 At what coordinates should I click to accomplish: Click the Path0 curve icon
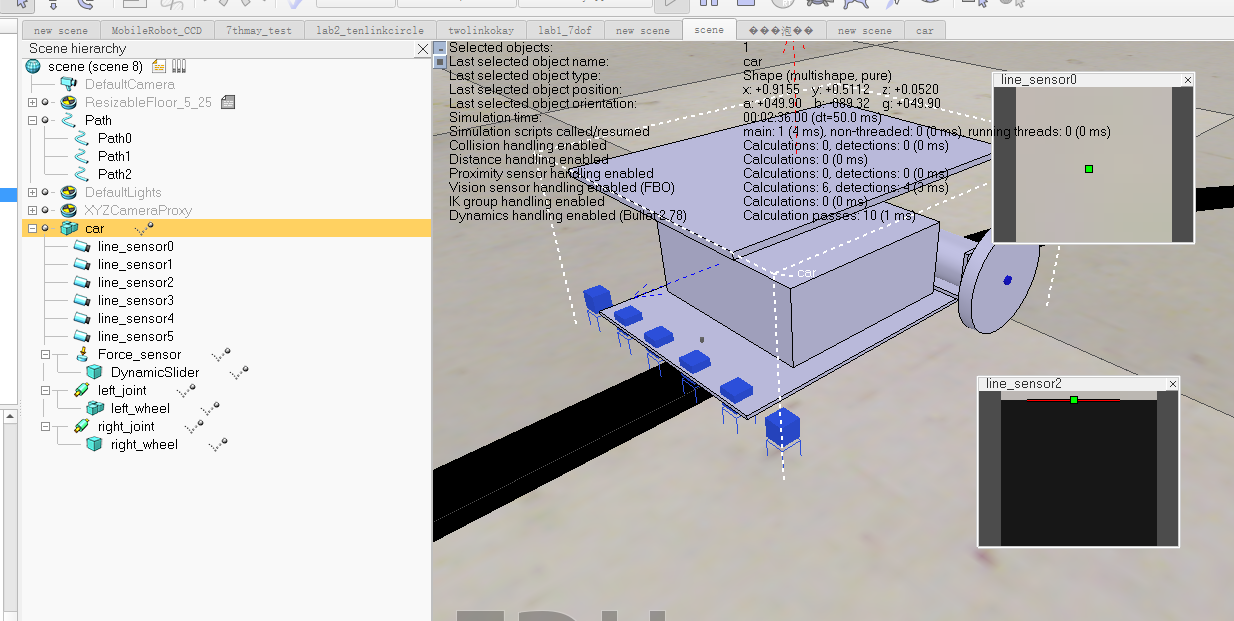(x=82, y=139)
